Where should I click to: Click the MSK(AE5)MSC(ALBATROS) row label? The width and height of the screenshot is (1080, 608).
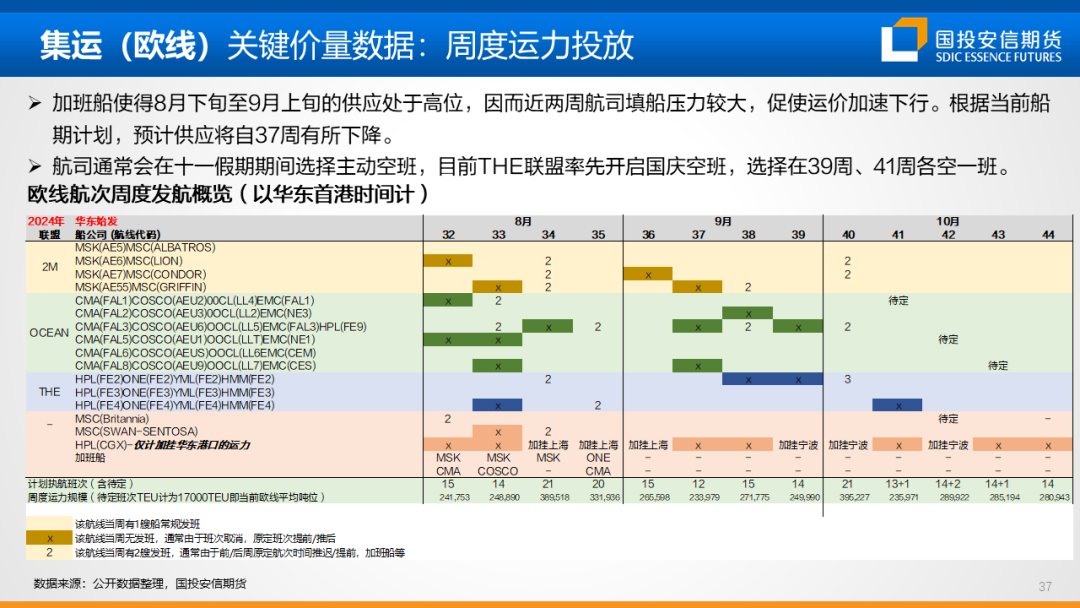pos(145,247)
